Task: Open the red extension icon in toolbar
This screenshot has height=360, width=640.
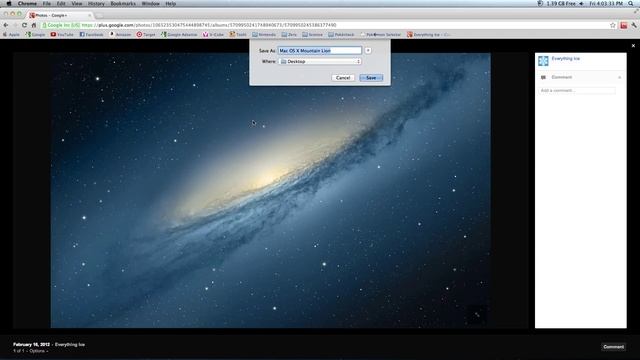Action: point(624,25)
